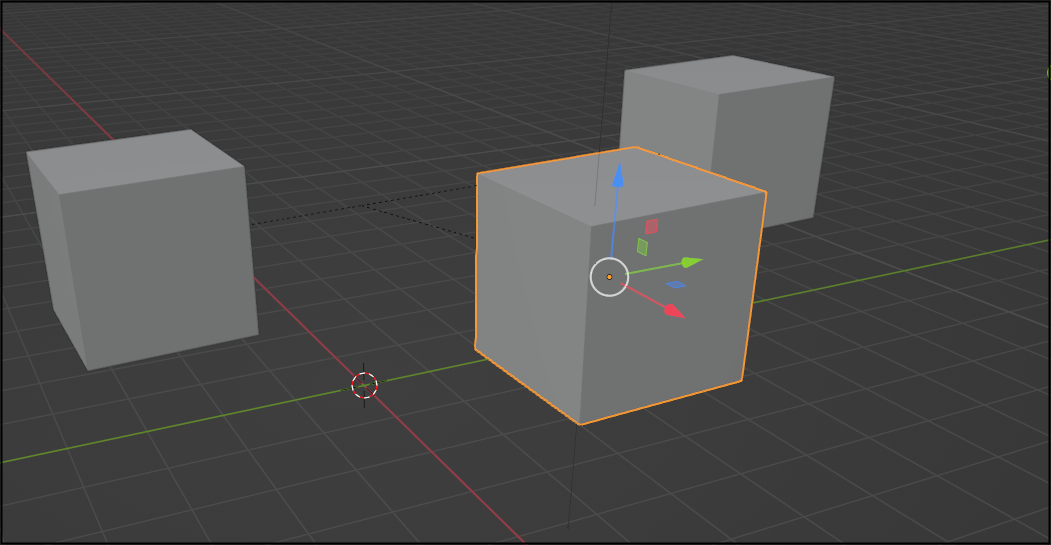Select the cube on the left

(x=144, y=249)
